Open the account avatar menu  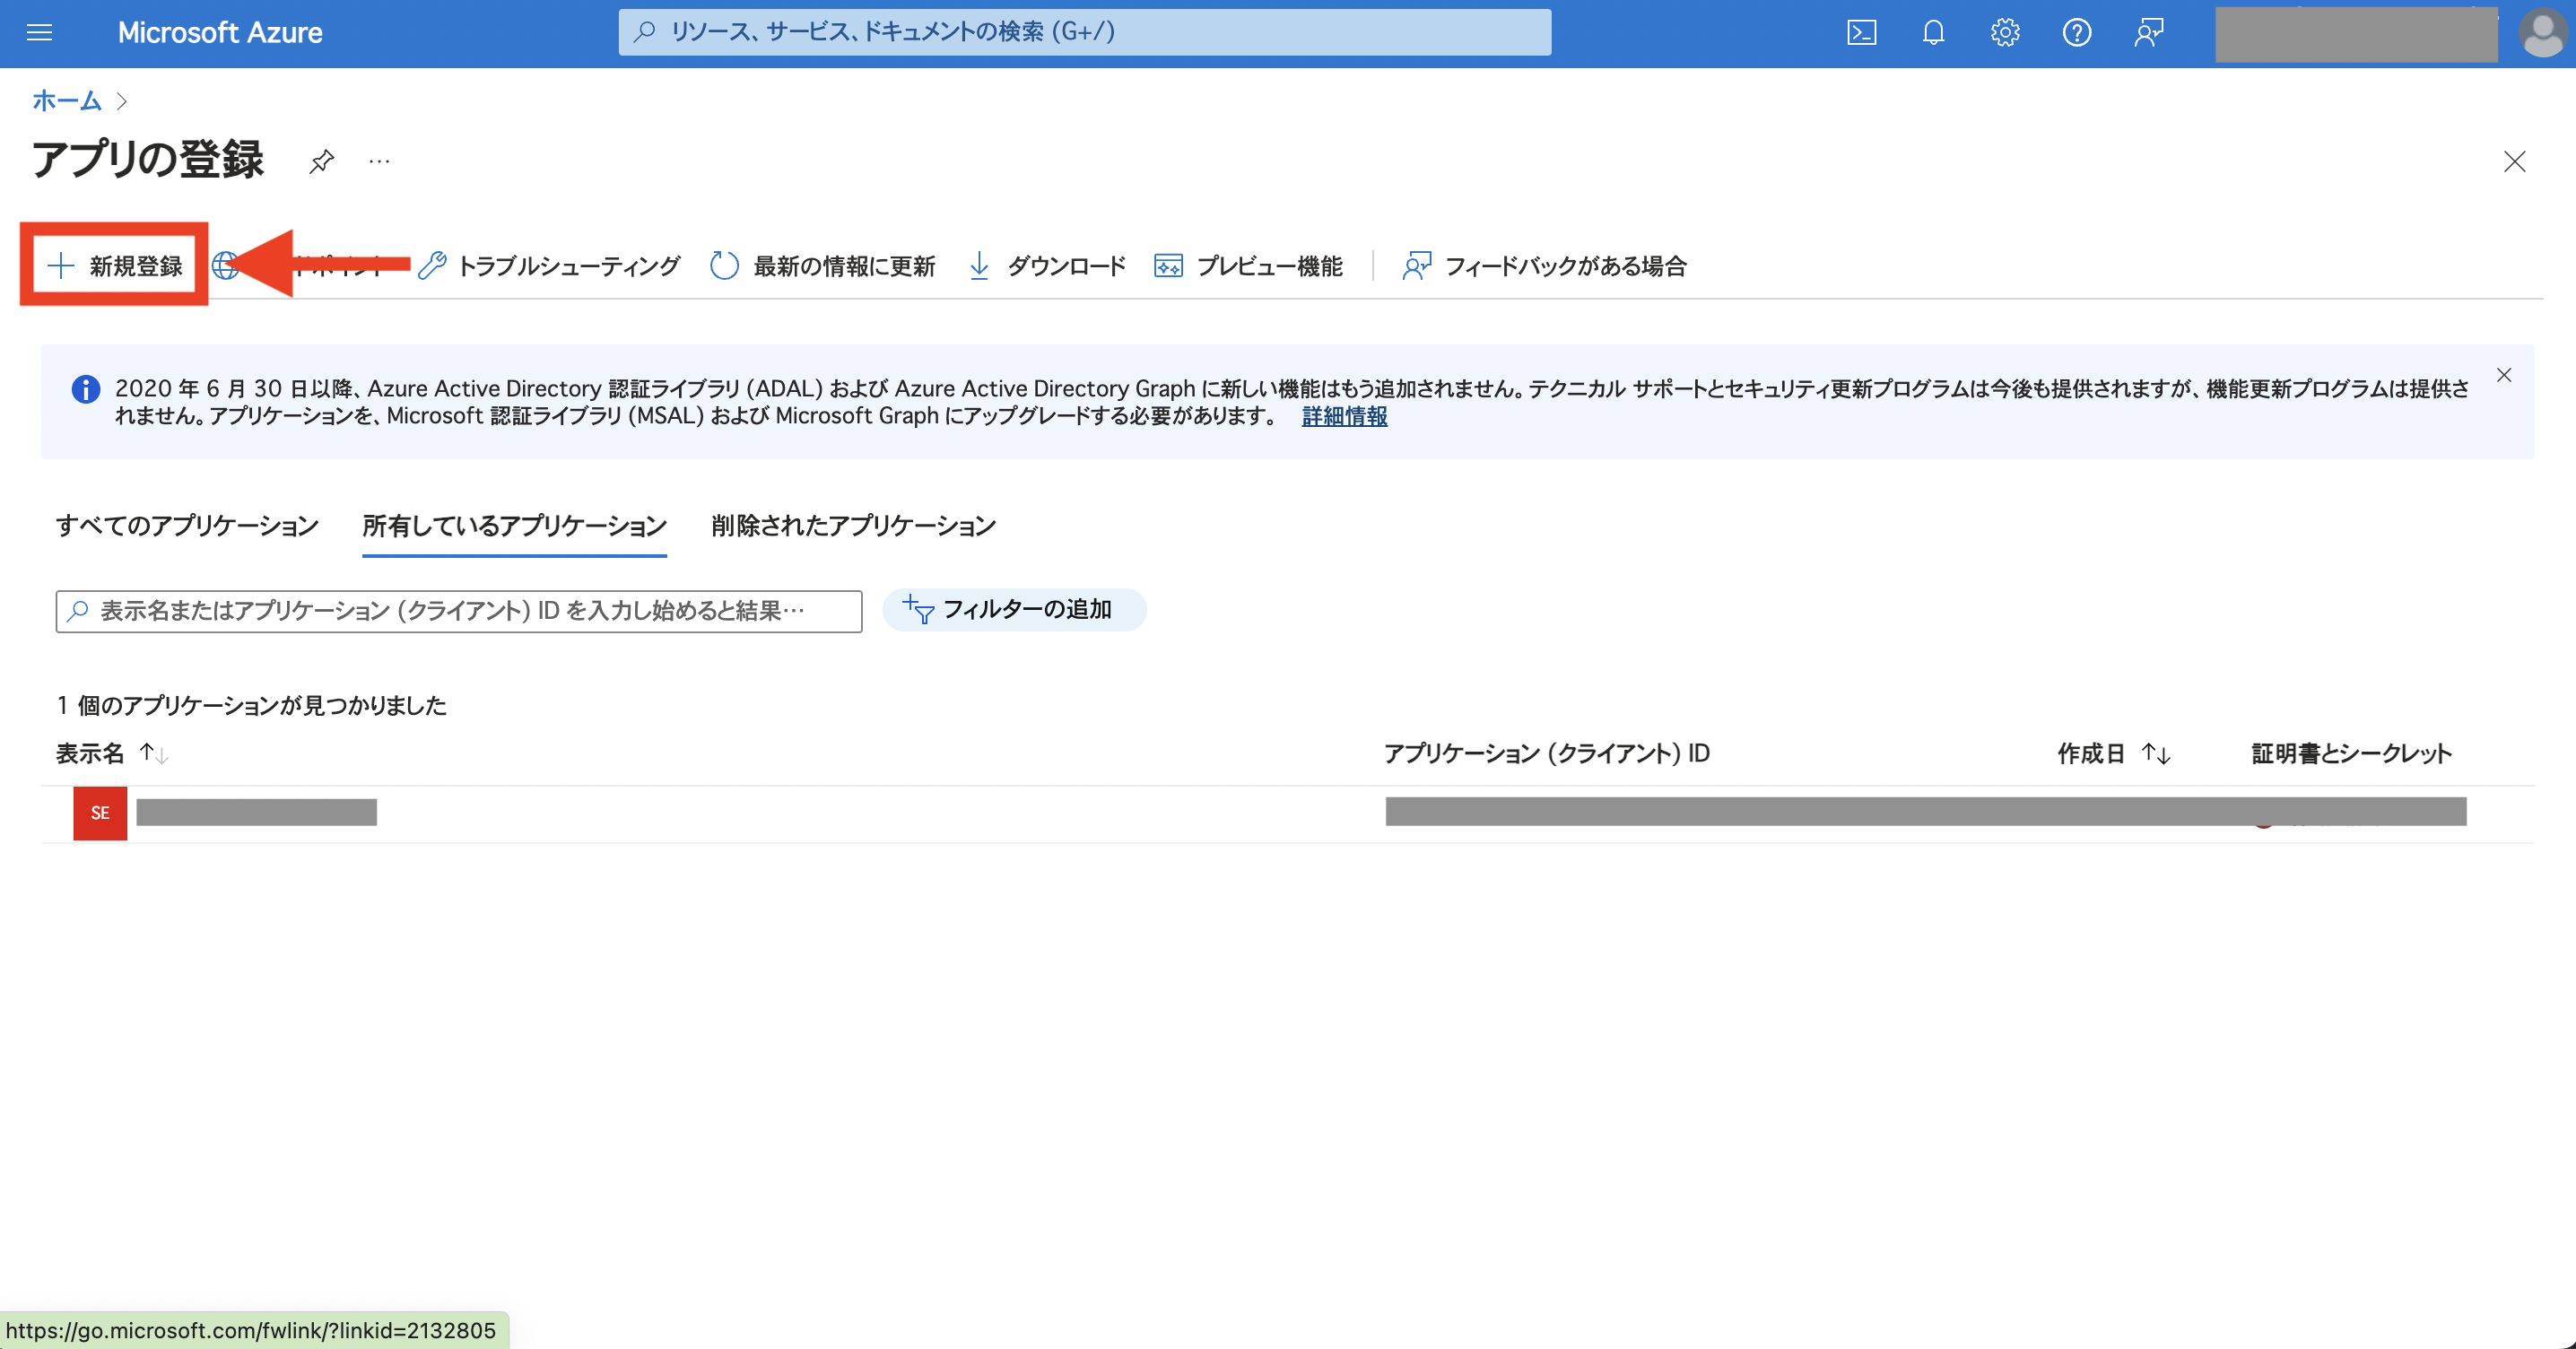[2542, 33]
